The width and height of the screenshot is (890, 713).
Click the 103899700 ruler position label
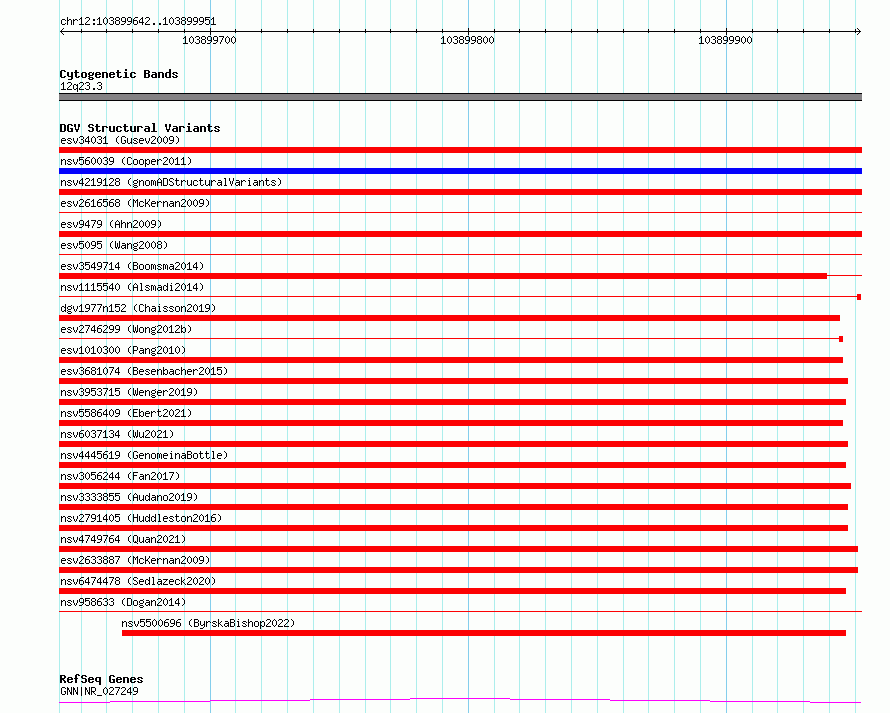[x=209, y=40]
